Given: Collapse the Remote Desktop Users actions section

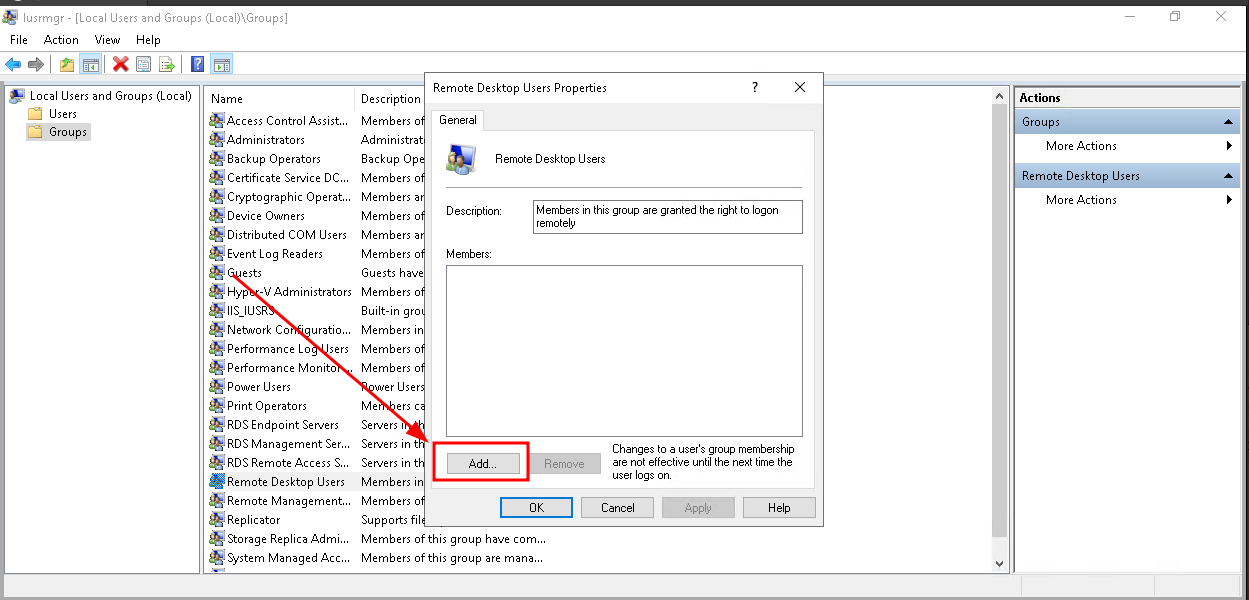Looking at the screenshot, I should coord(1230,176).
